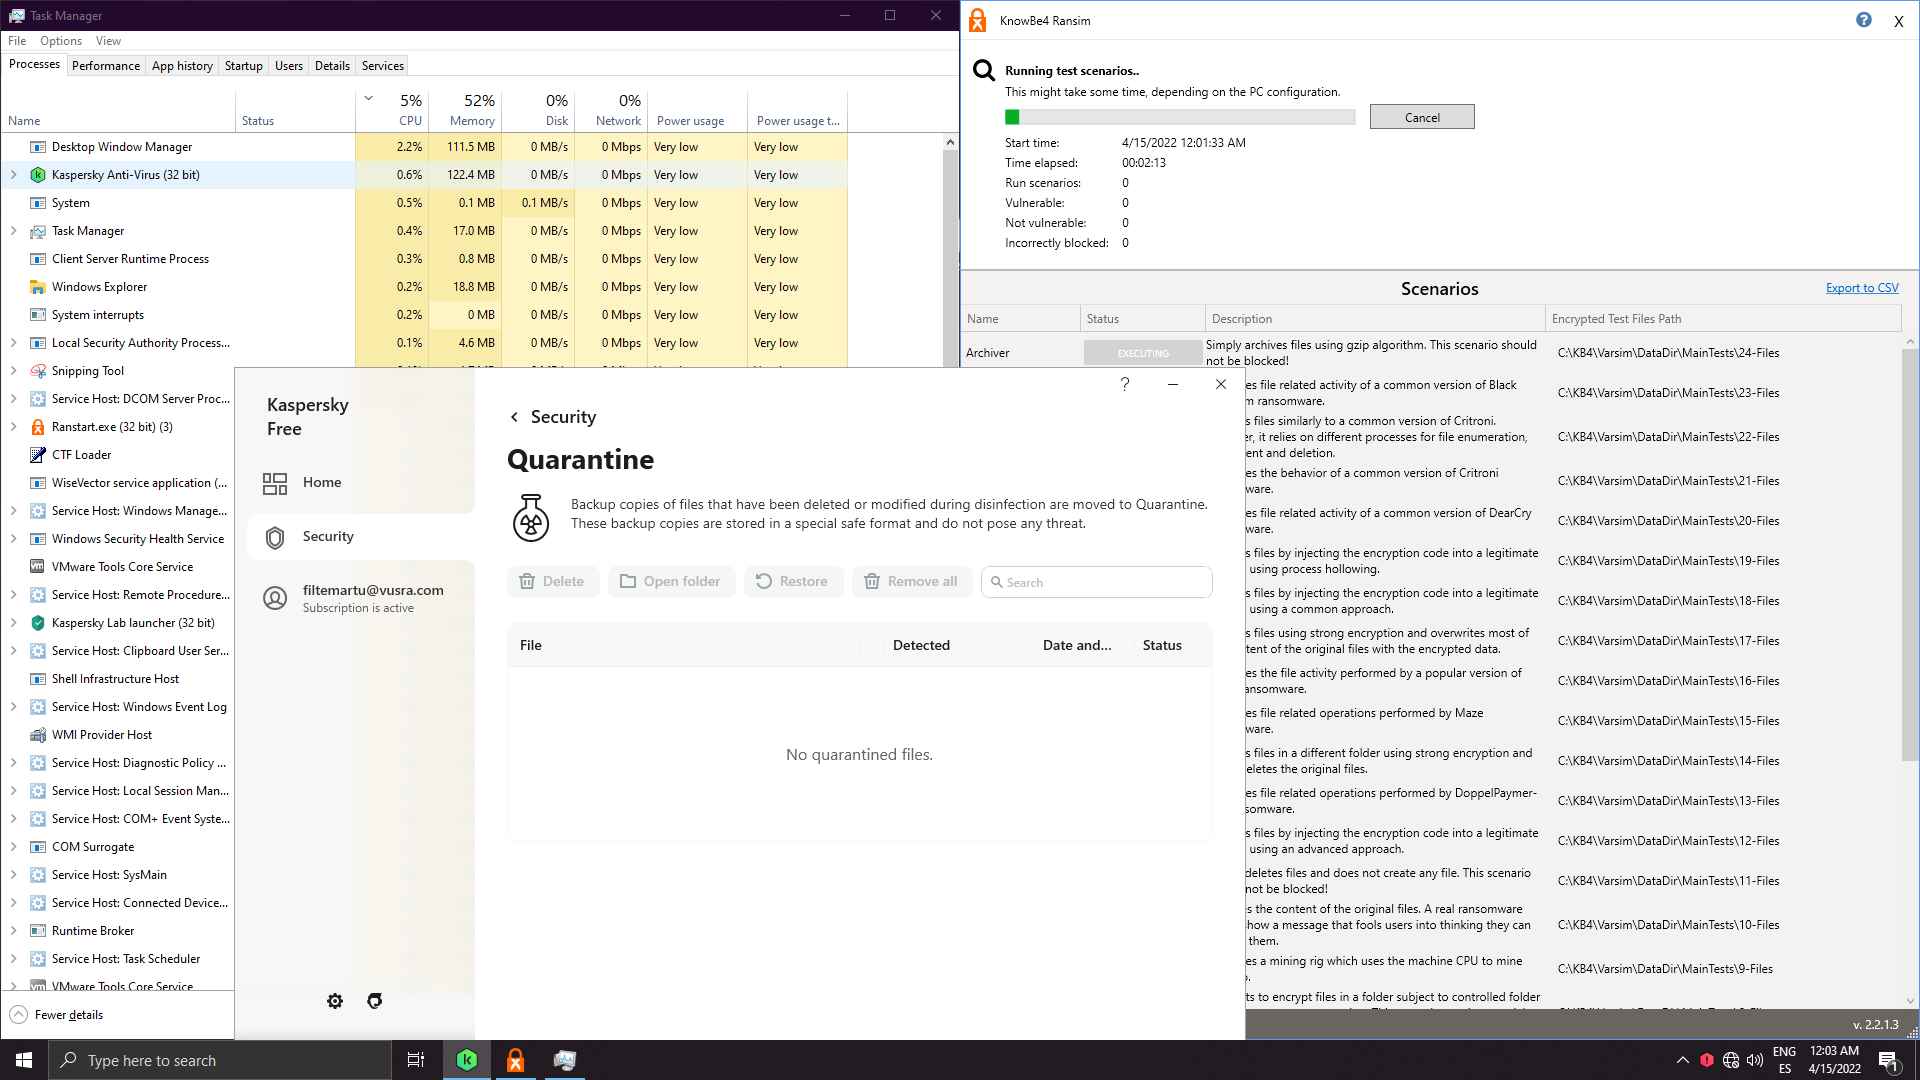Click the Home grid icon in Kaspersky
Image resolution: width=1920 pixels, height=1080 pixels.
(275, 483)
